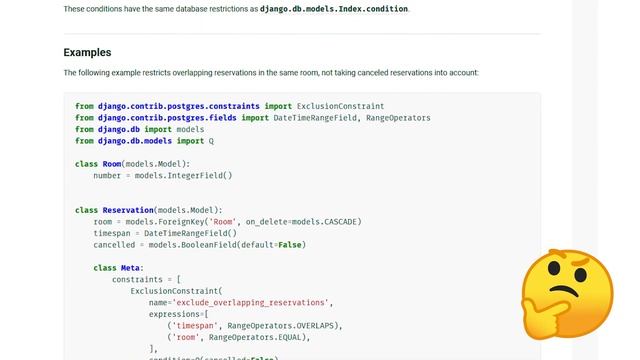Select the 'from django.db import models' line
Screen dimensions: 640x360
(139, 129)
